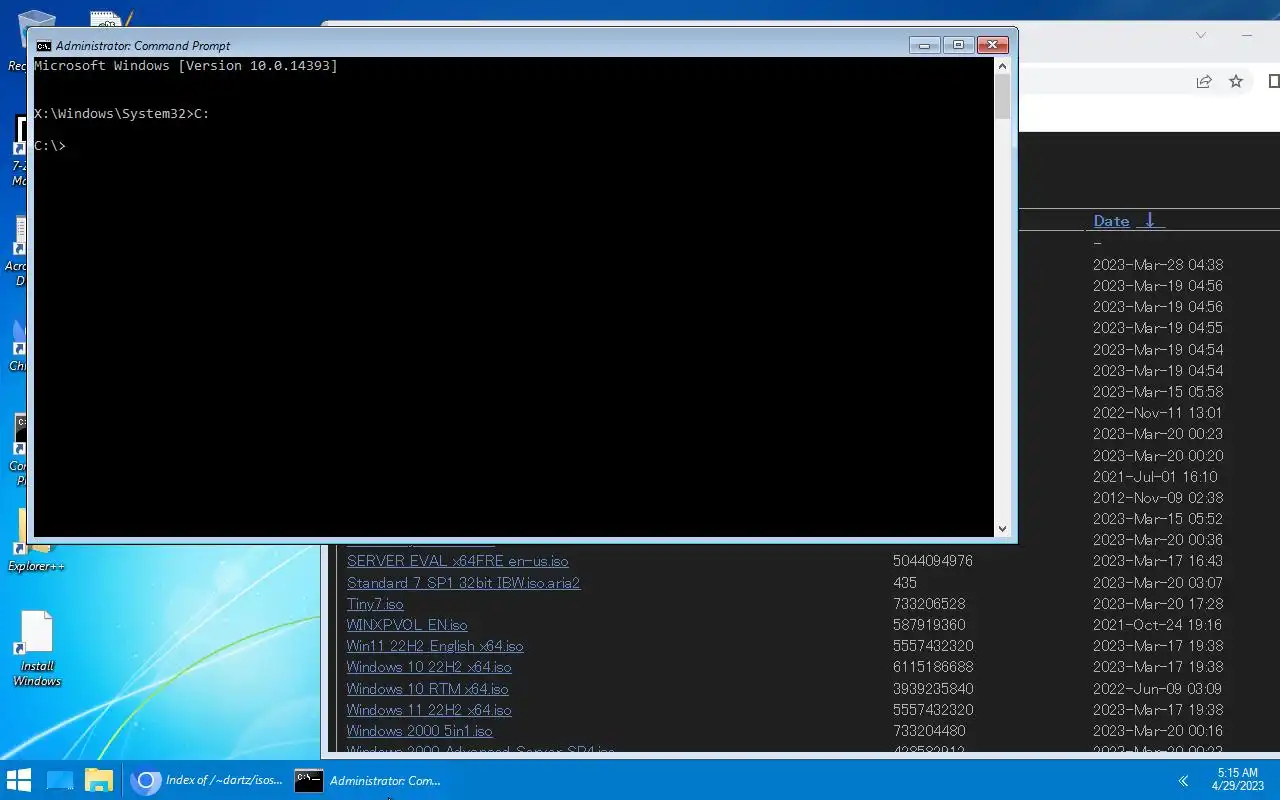The image size is (1280, 800).
Task: Bookmark this page with the star icon
Action: coord(1236,82)
